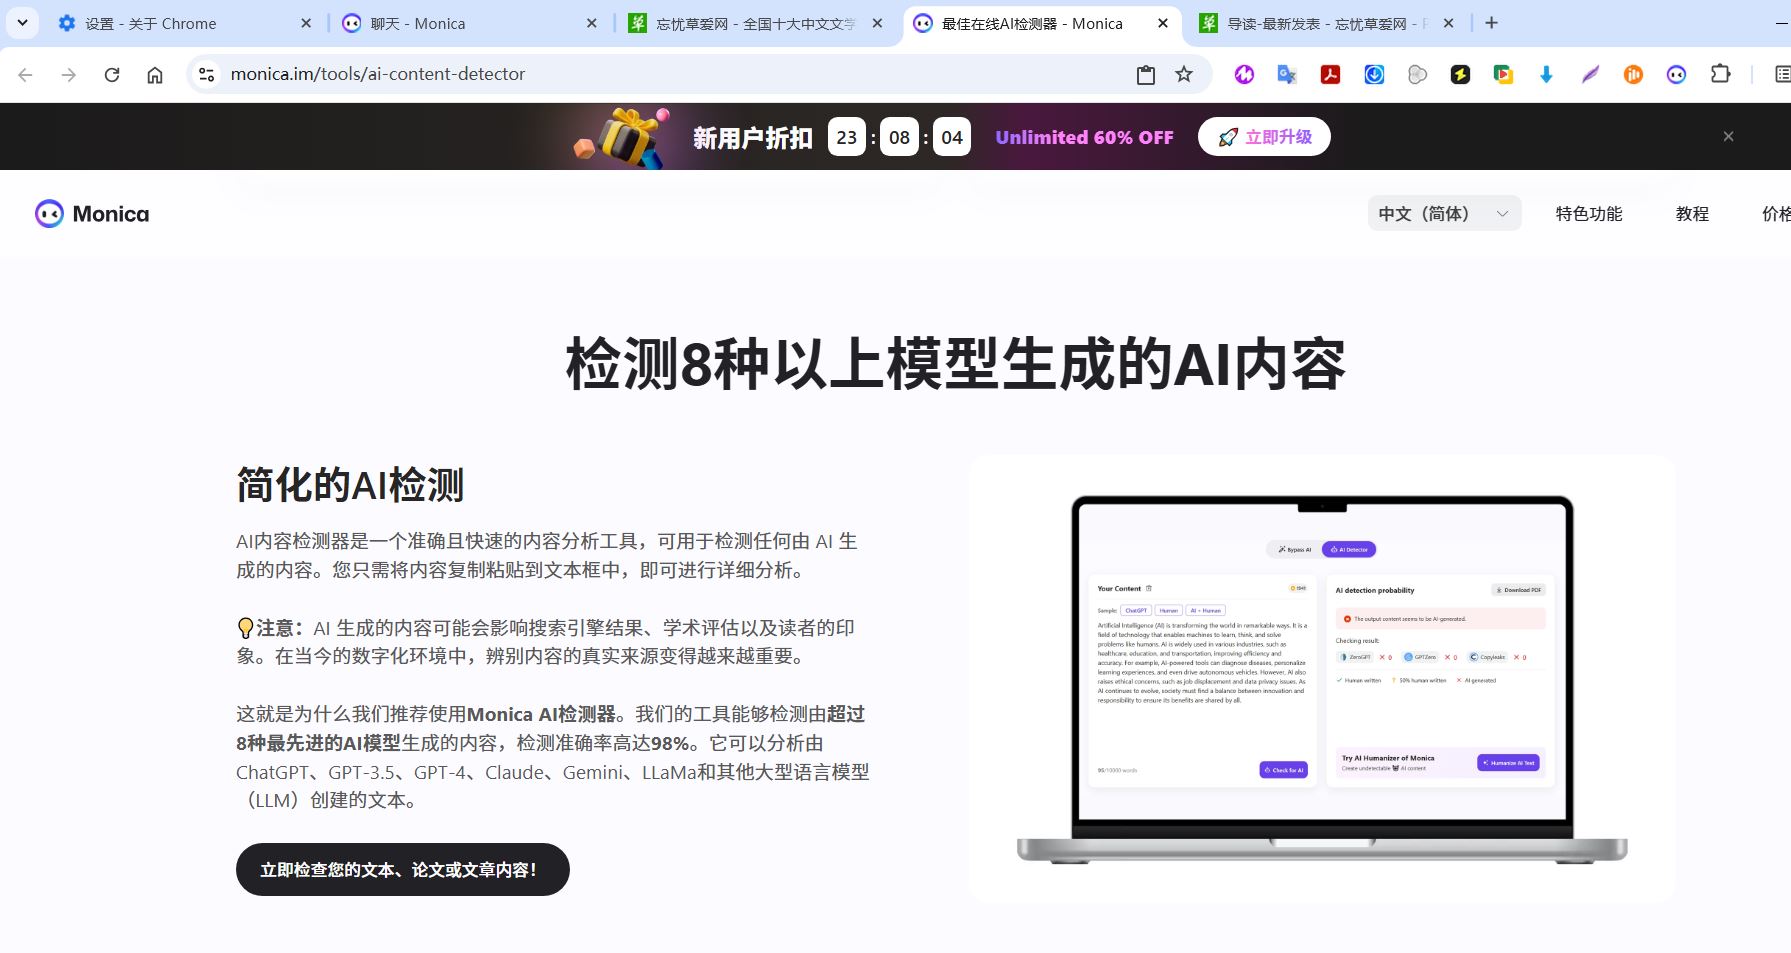Close the 导读-最新发表 tab
Image resolution: width=1791 pixels, height=953 pixels.
click(x=1449, y=23)
